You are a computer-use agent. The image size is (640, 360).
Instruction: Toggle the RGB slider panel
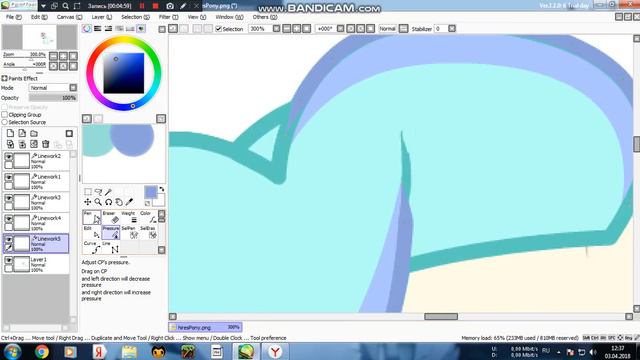98,29
